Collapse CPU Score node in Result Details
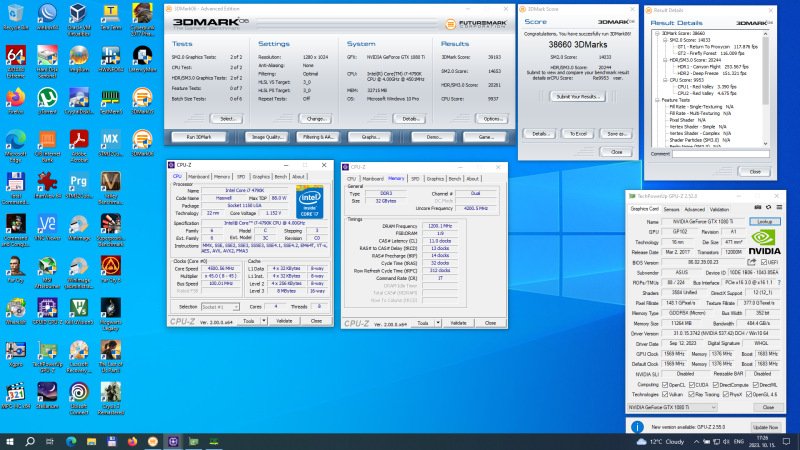 [x=665, y=80]
